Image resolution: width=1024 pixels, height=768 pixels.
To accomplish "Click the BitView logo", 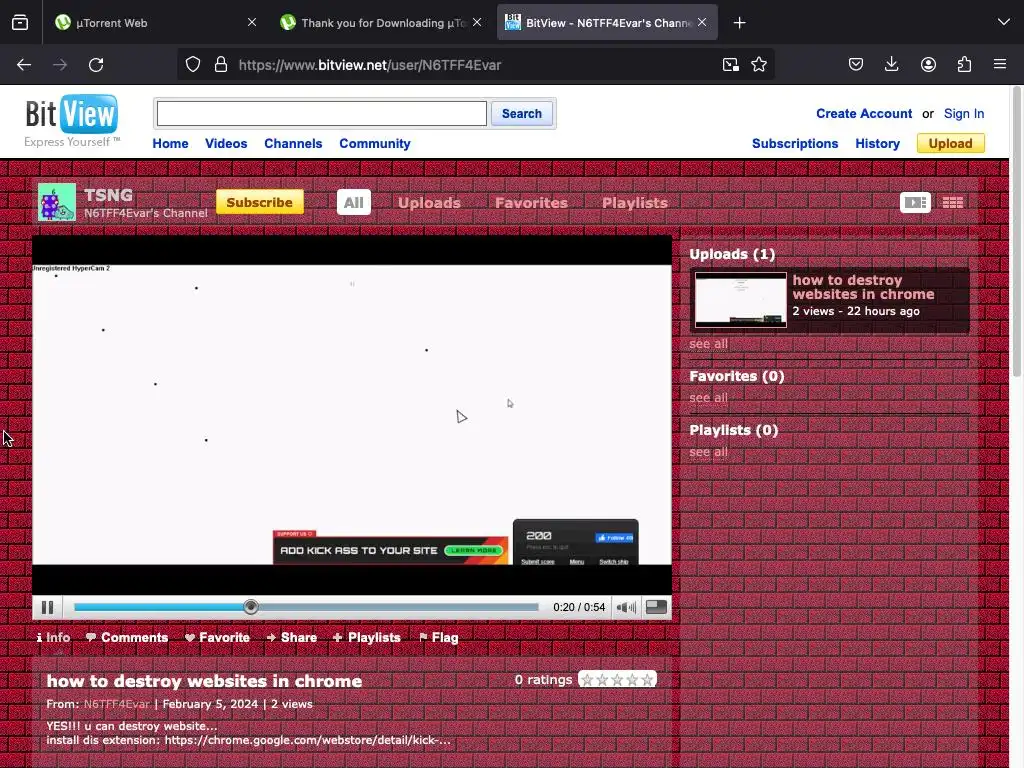I will point(72,121).
